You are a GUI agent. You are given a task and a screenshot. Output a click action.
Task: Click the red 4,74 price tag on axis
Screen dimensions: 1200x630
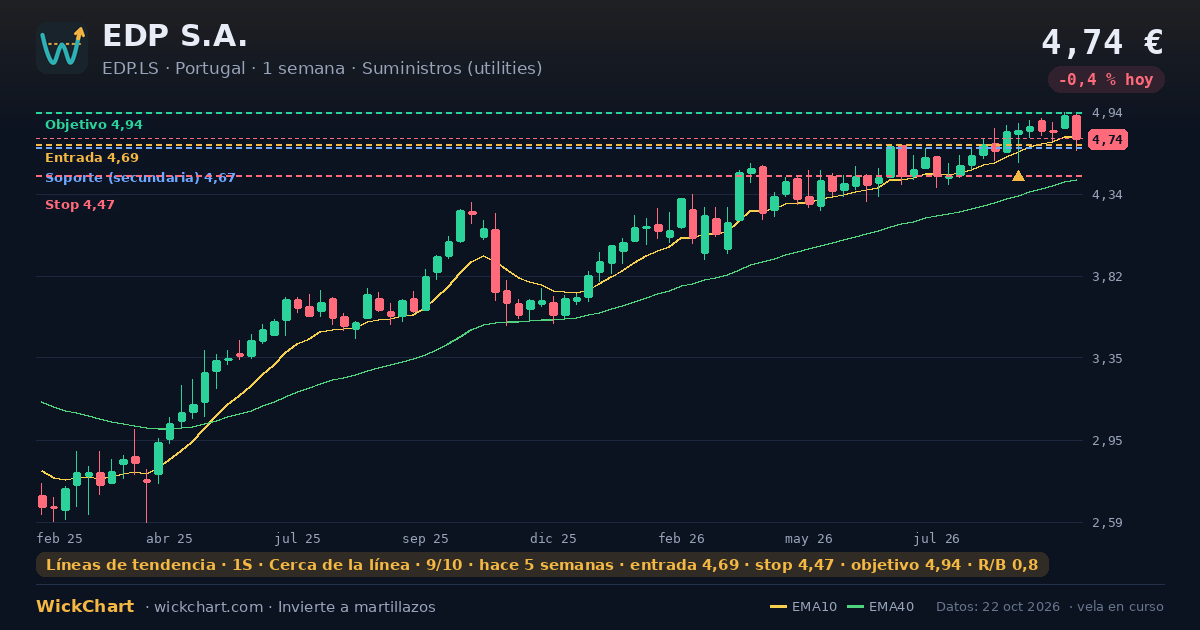point(1107,140)
